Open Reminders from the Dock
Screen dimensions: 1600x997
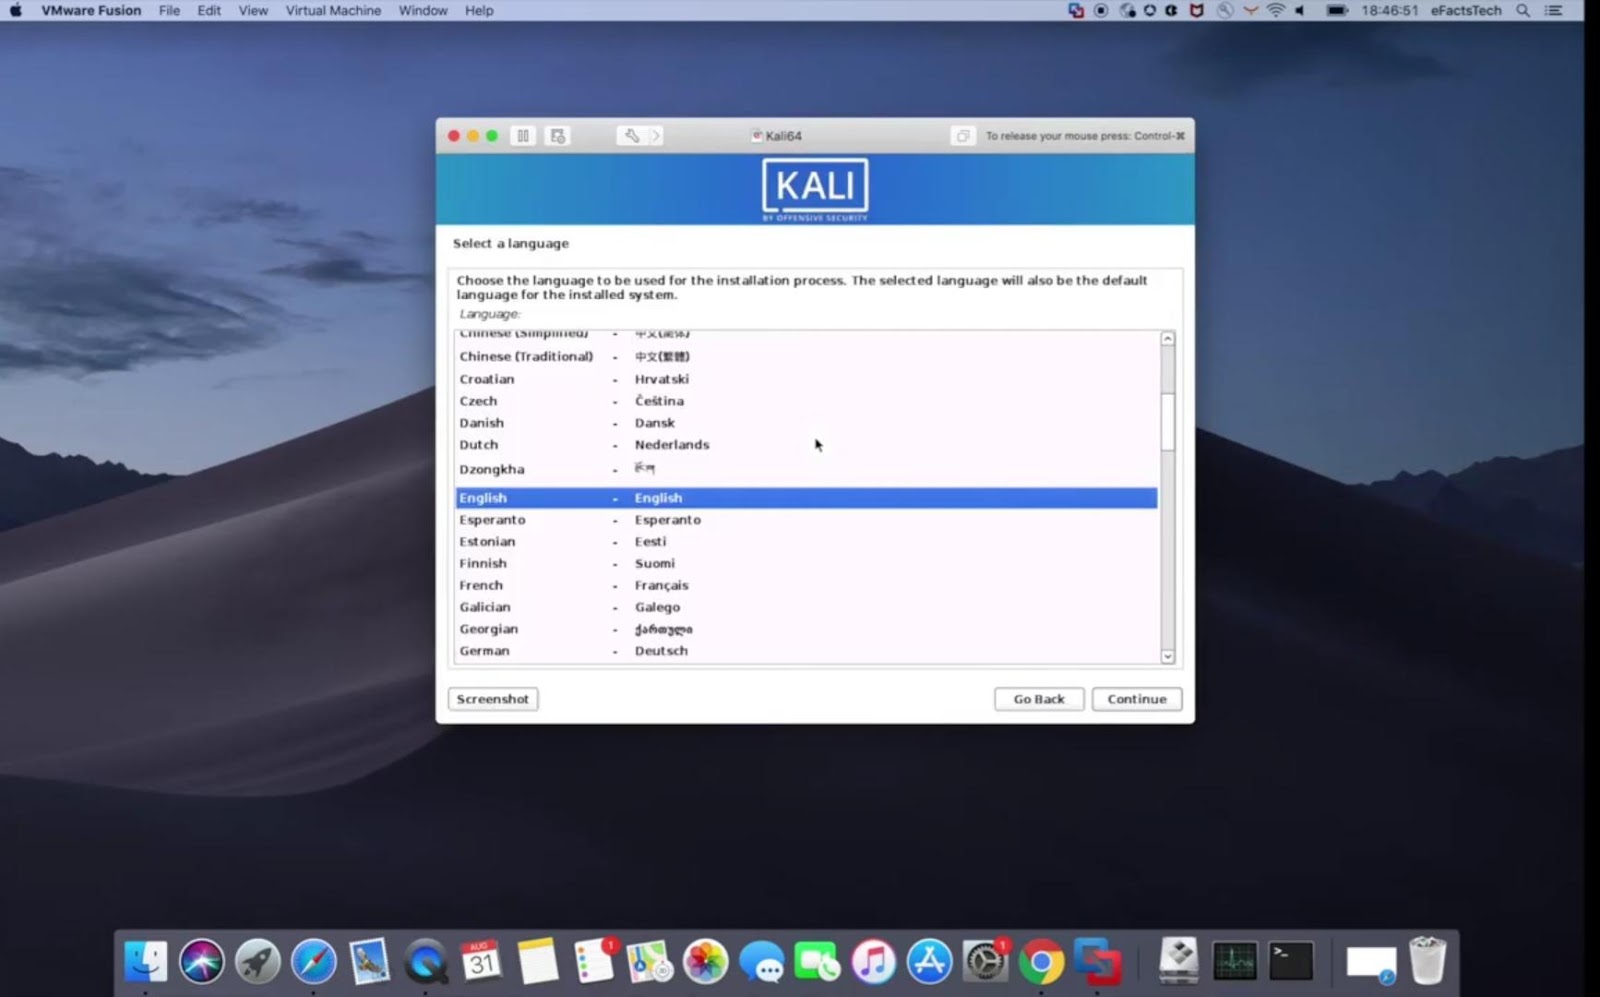pos(594,962)
